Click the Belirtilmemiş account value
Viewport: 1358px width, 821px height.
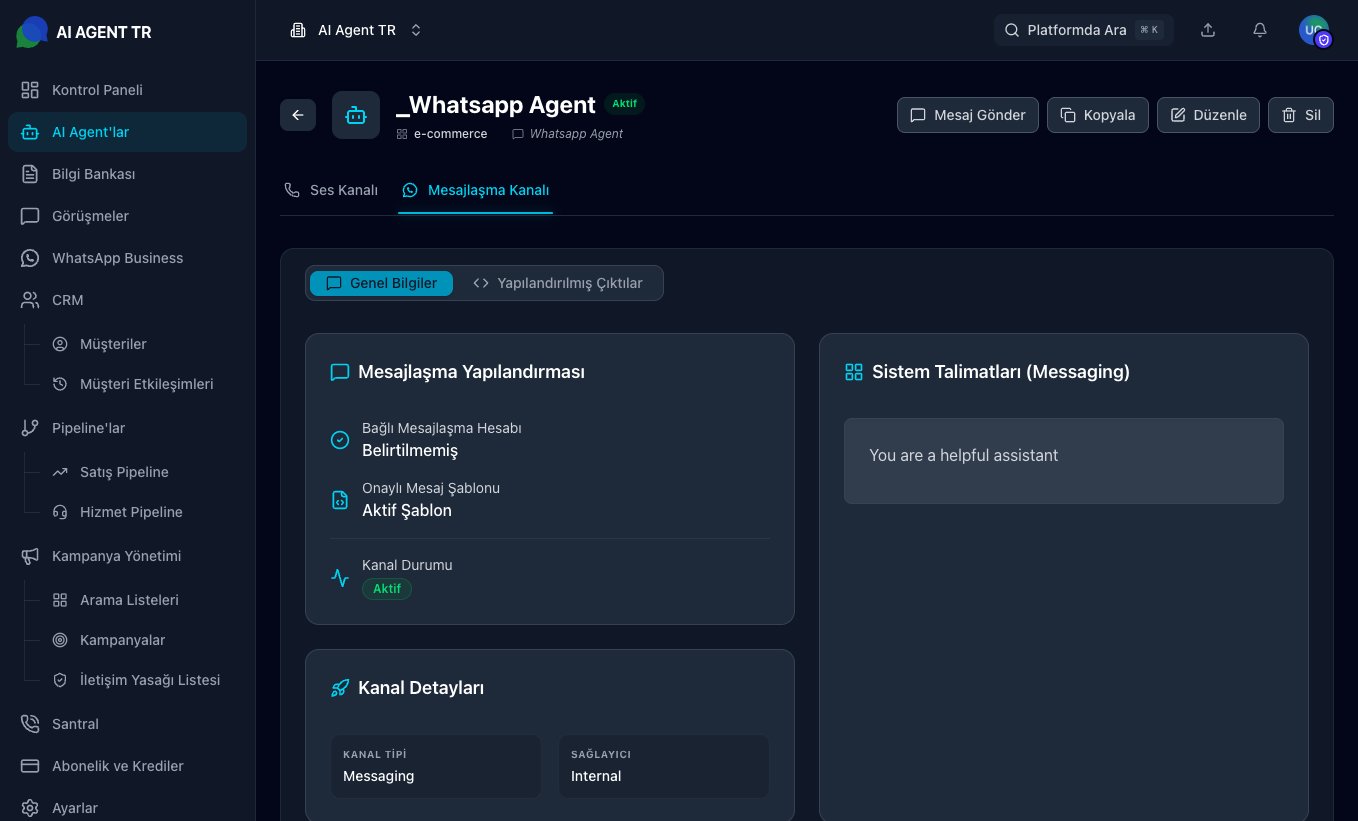(x=410, y=450)
